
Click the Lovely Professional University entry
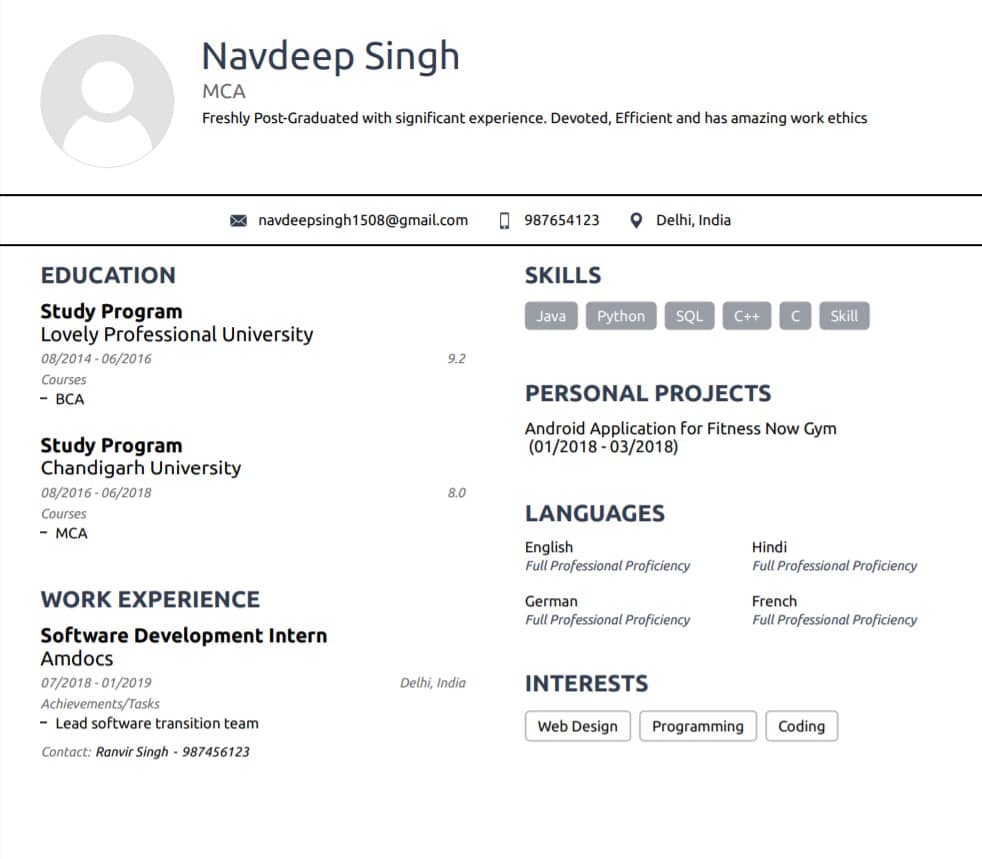pyautogui.click(x=177, y=335)
